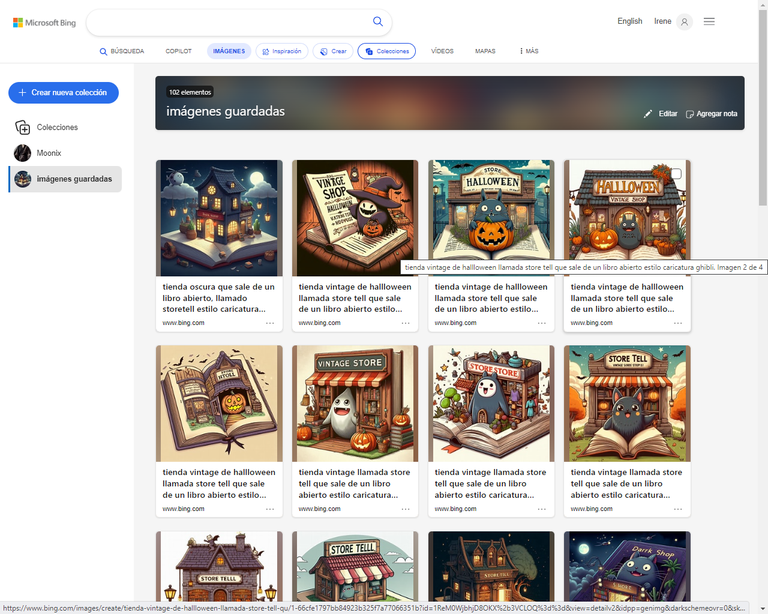This screenshot has height=614, width=768.
Task: Click the Microsoft Bing logo
Action: pos(45,23)
